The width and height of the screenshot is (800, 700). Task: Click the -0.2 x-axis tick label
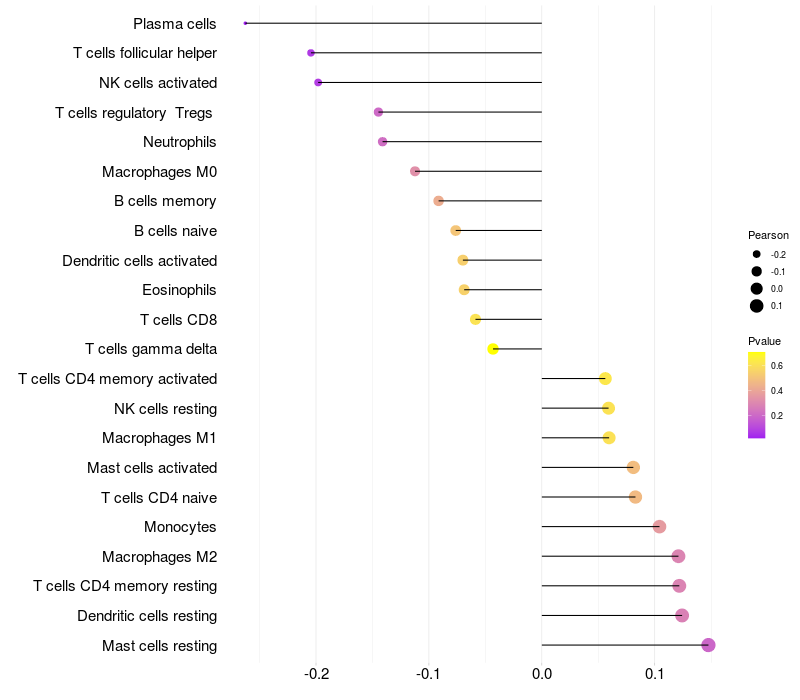[x=316, y=674]
